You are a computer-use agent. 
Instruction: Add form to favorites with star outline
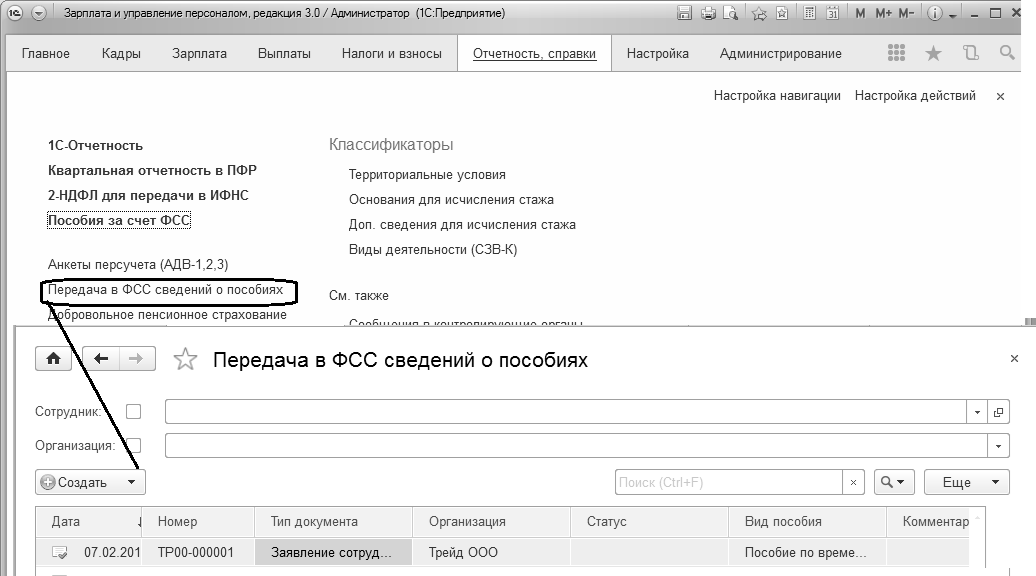pos(185,359)
